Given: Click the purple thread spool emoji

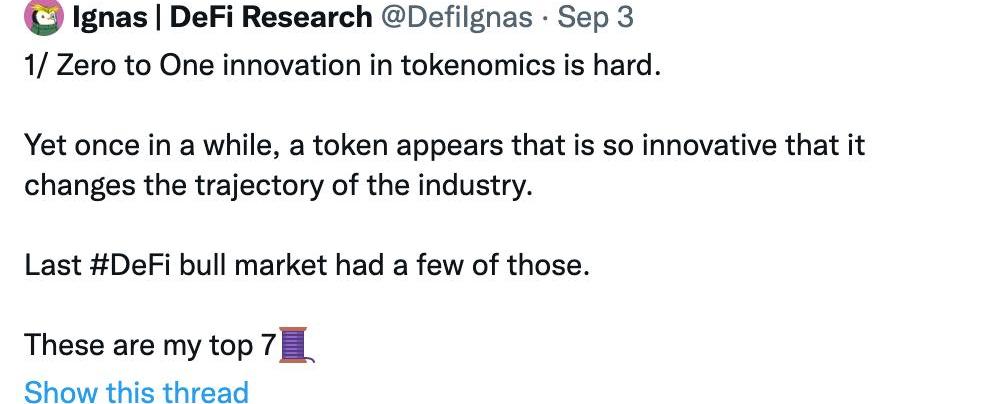Looking at the screenshot, I should tap(297, 345).
